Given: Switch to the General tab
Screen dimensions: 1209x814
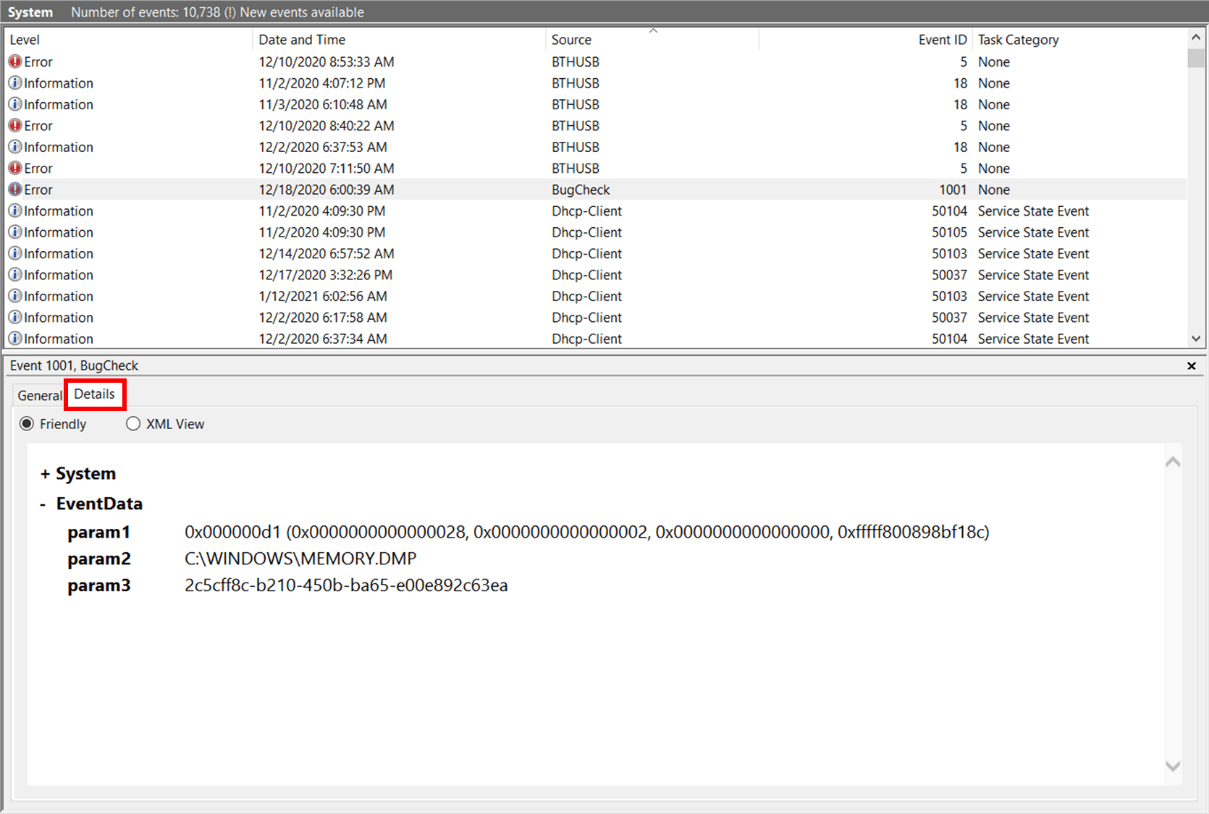Looking at the screenshot, I should pyautogui.click(x=40, y=396).
